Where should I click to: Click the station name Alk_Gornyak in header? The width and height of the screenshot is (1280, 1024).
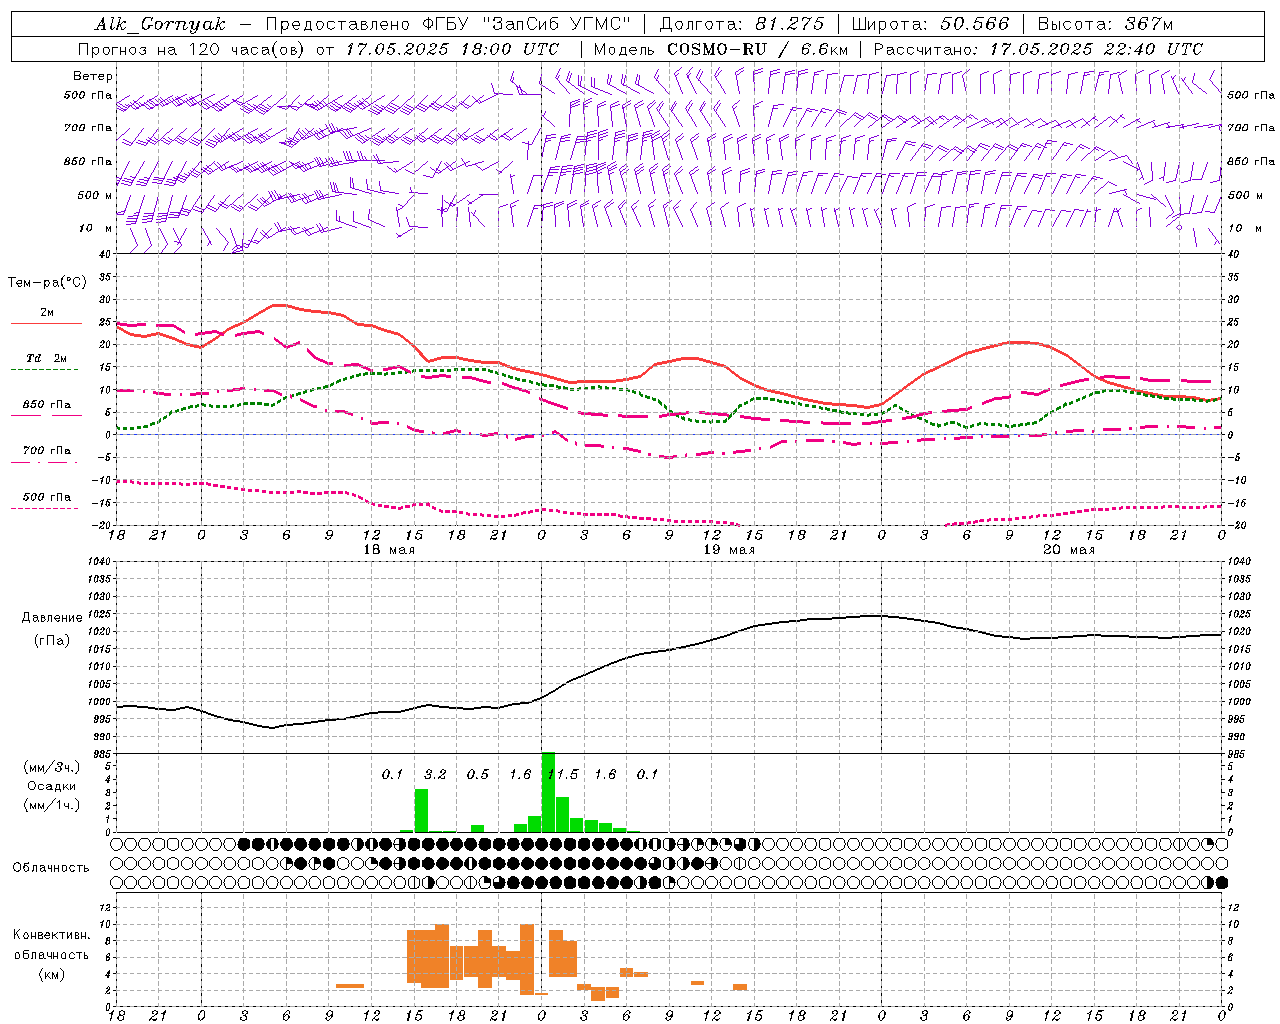tap(160, 24)
